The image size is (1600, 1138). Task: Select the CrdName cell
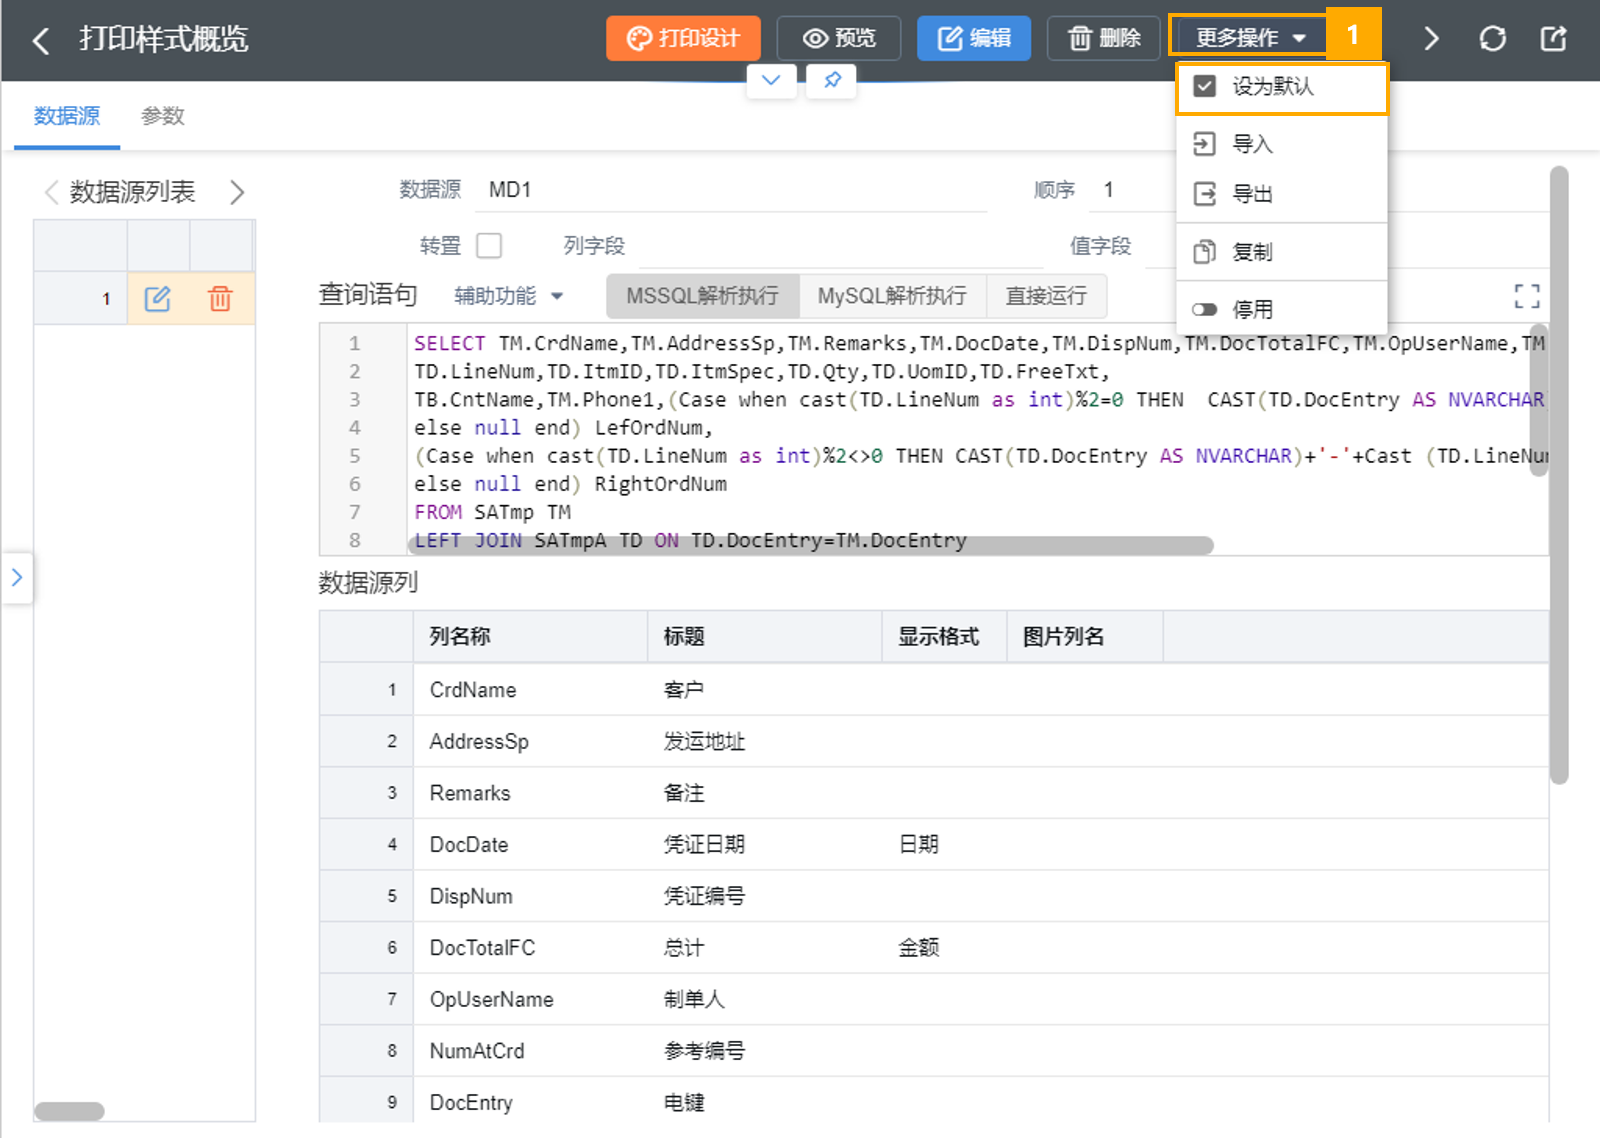(x=531, y=690)
